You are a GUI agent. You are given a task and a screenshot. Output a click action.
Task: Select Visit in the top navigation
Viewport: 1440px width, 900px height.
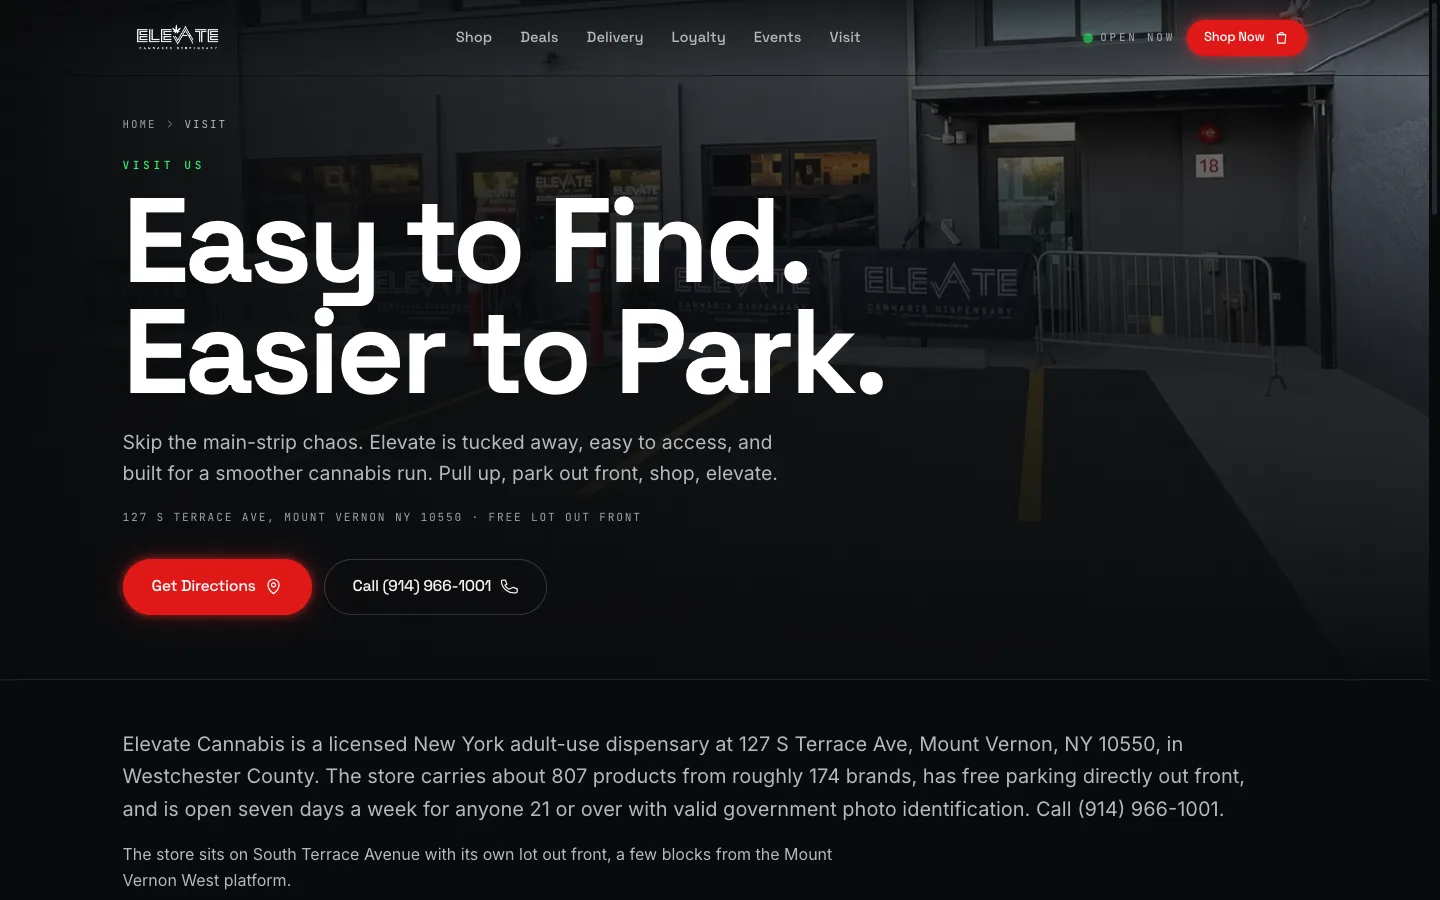point(845,37)
